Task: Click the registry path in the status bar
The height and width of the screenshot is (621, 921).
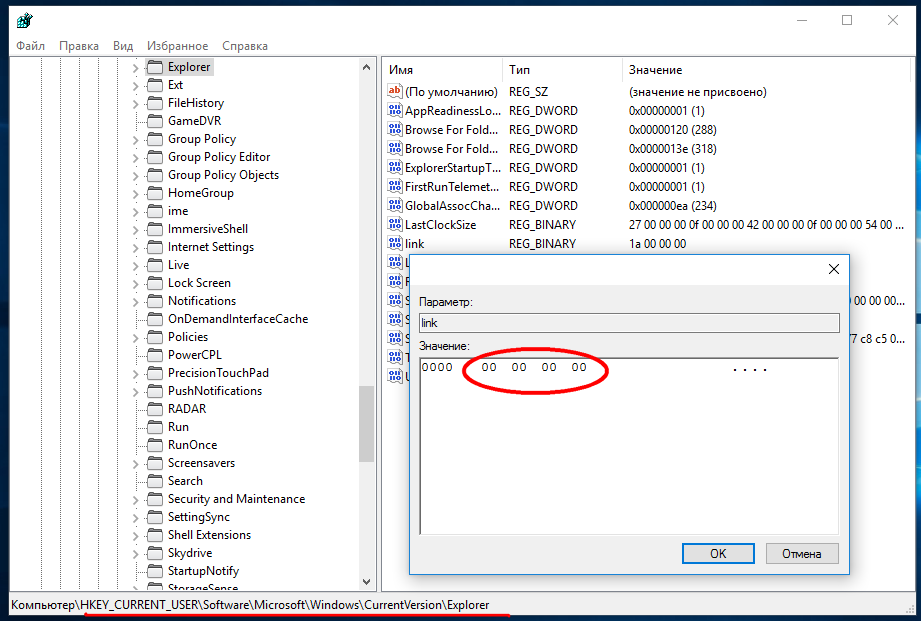Action: (x=250, y=605)
